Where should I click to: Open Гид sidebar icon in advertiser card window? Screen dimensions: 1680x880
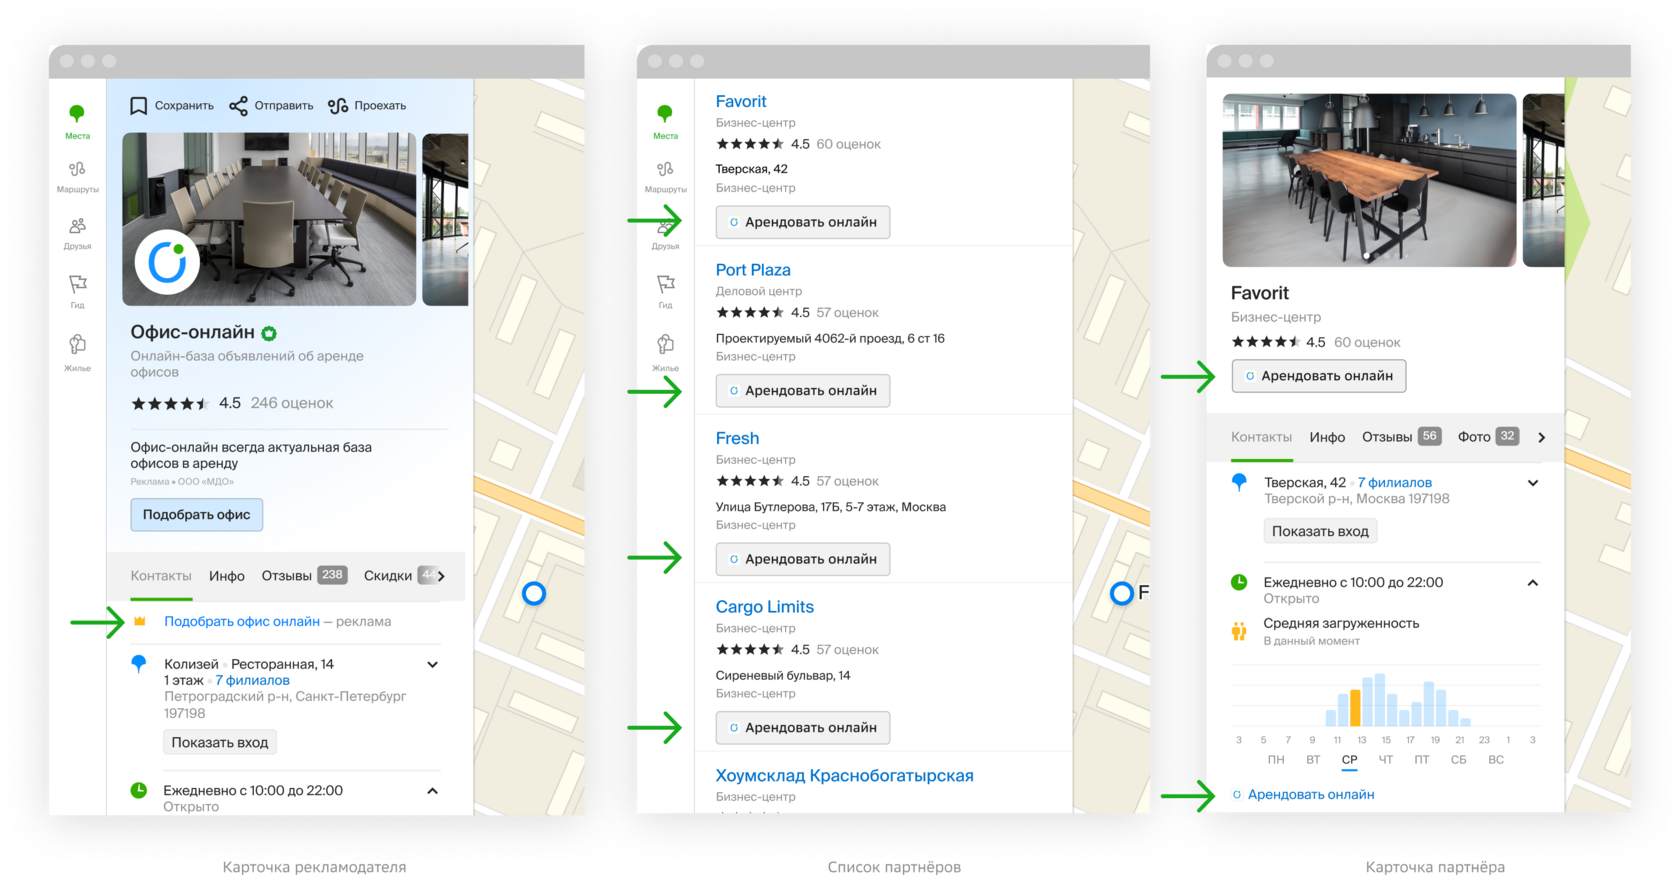click(x=77, y=292)
